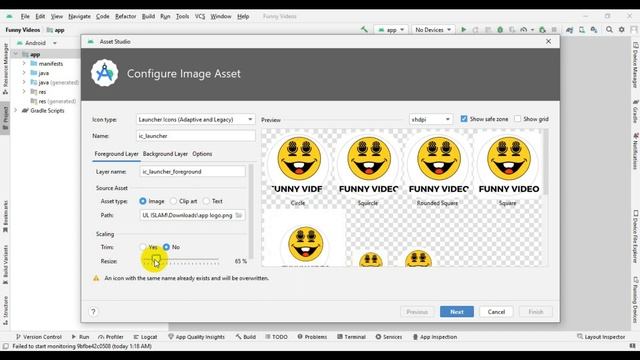
Task: Open the Build menu
Action: point(148,16)
